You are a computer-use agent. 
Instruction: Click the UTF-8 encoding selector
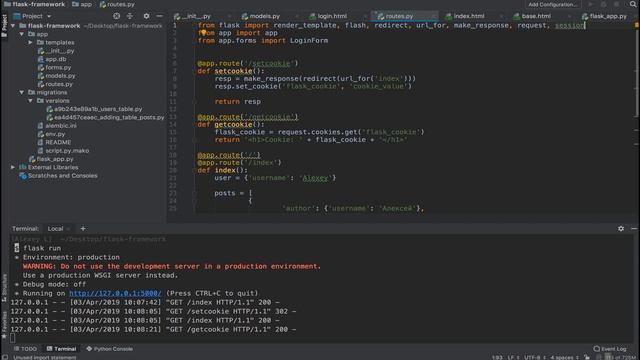point(534,357)
